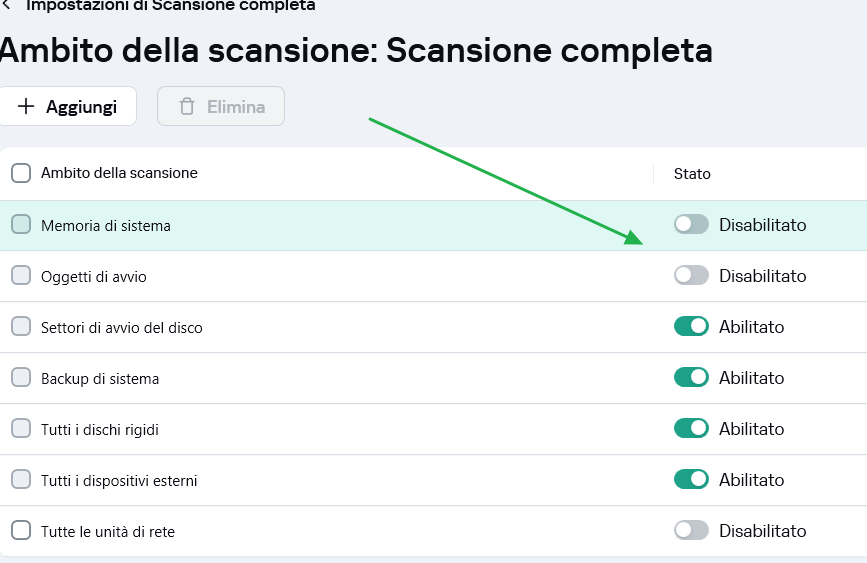Screen dimensions: 867x563
Task: Check the Tutti i dischi rigidi checkbox
Action: [21, 429]
